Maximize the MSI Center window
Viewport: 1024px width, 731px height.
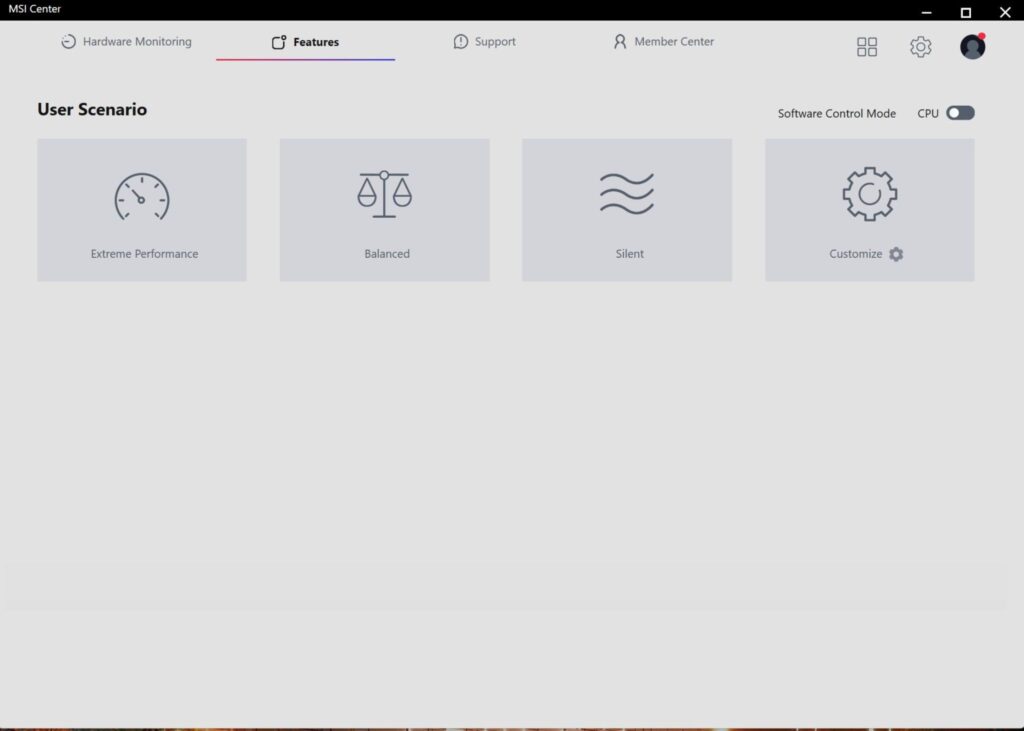pos(966,12)
